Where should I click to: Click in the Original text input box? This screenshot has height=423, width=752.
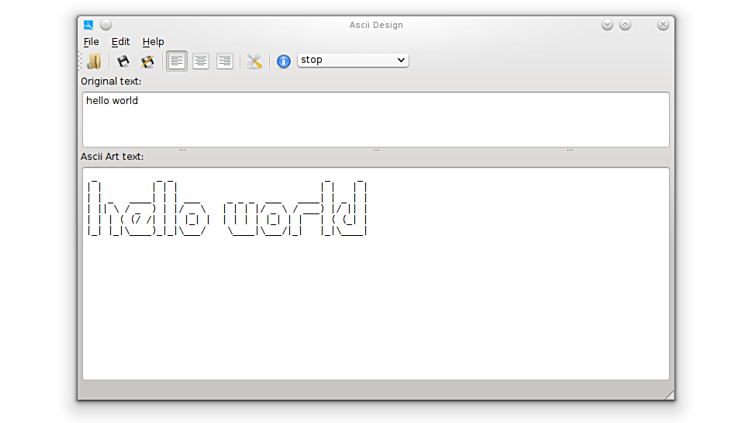tap(375, 119)
